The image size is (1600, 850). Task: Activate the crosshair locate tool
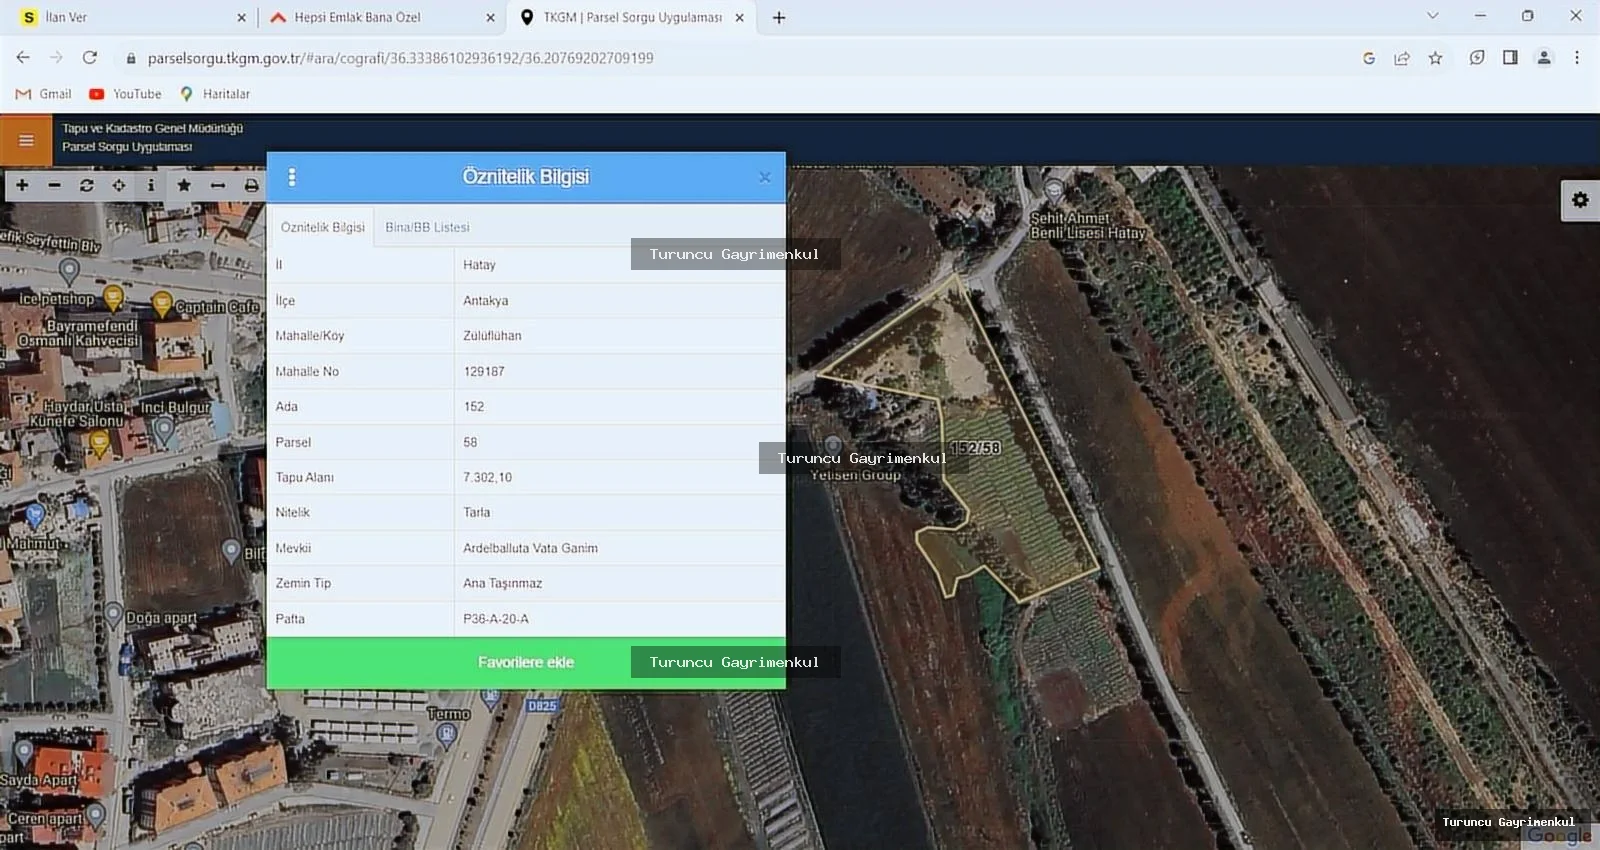pos(119,185)
